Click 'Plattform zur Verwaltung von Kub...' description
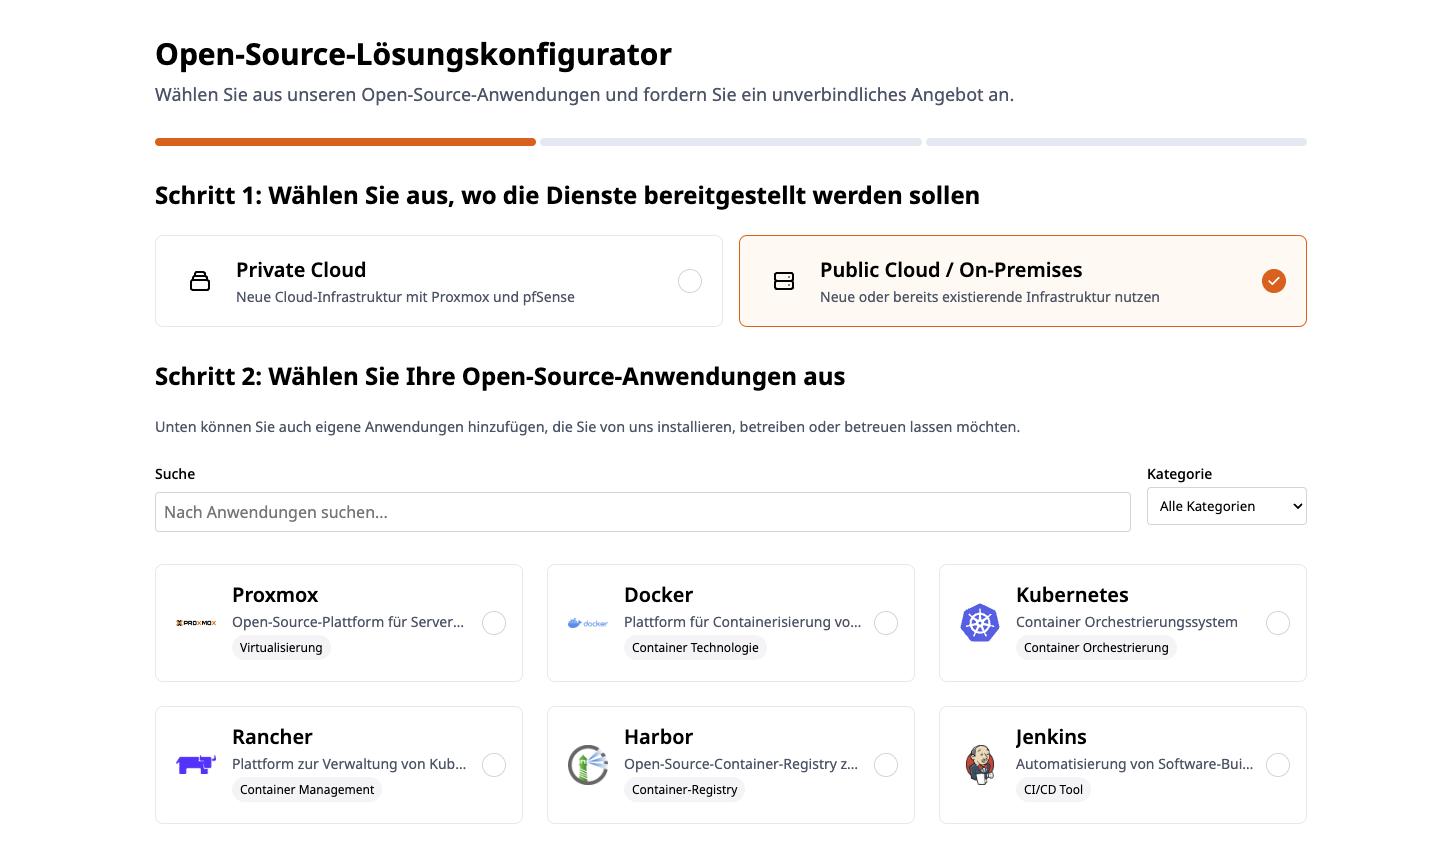 point(349,764)
